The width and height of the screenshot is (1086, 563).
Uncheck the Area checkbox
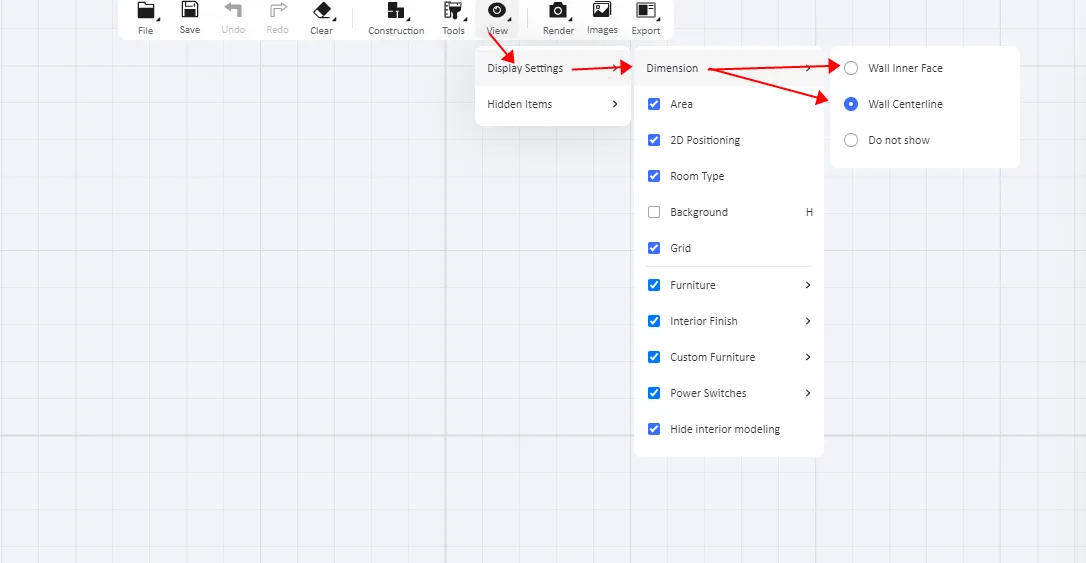[654, 104]
